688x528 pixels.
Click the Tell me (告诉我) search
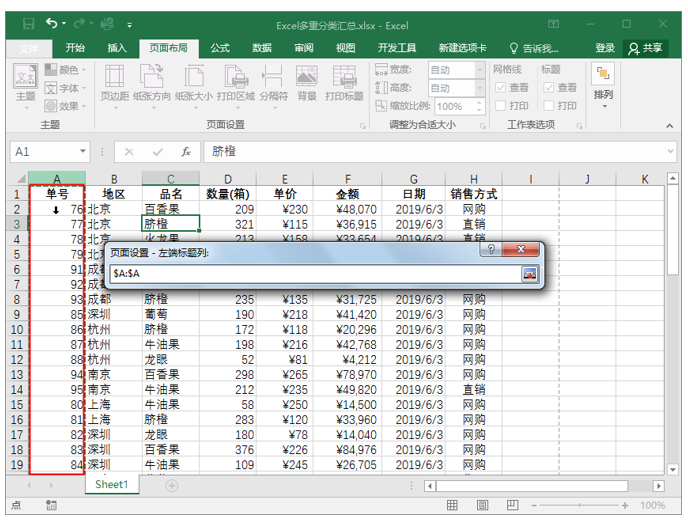pos(534,48)
